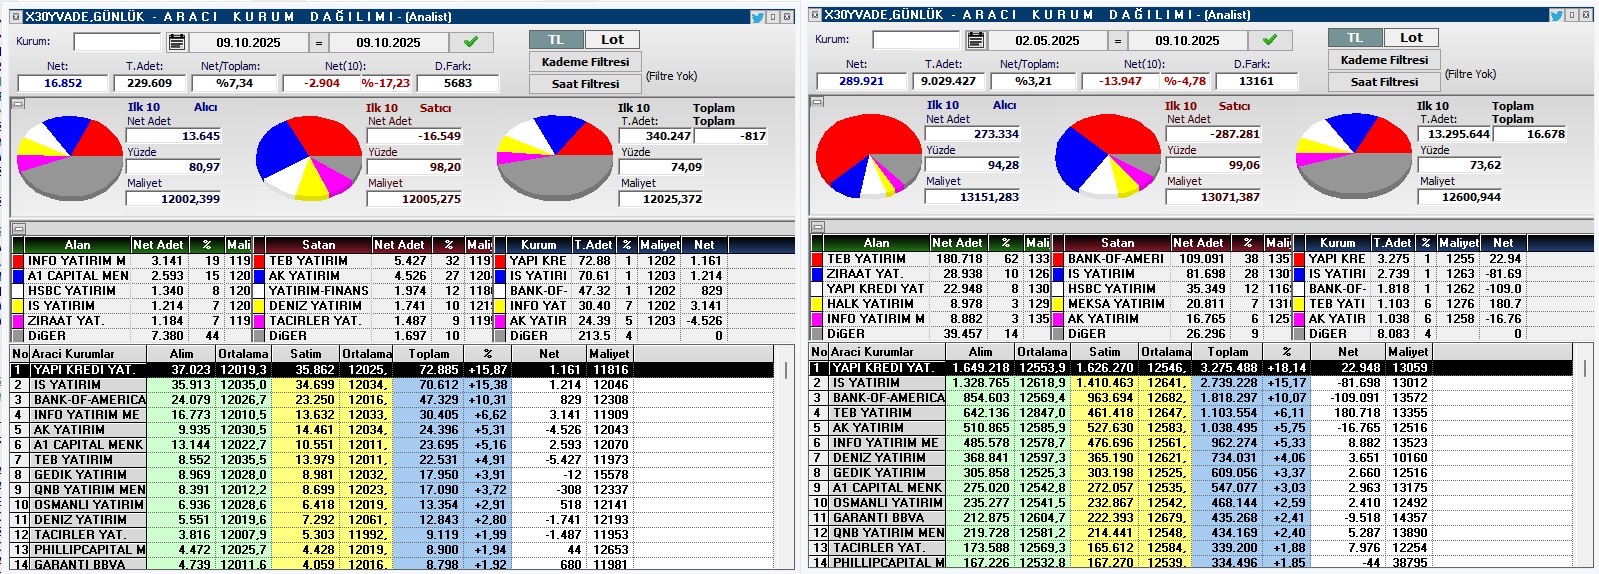Click red swatch beside INFO YATIRIM in left Alan list
The height and width of the screenshot is (574, 1599).
click(x=18, y=261)
